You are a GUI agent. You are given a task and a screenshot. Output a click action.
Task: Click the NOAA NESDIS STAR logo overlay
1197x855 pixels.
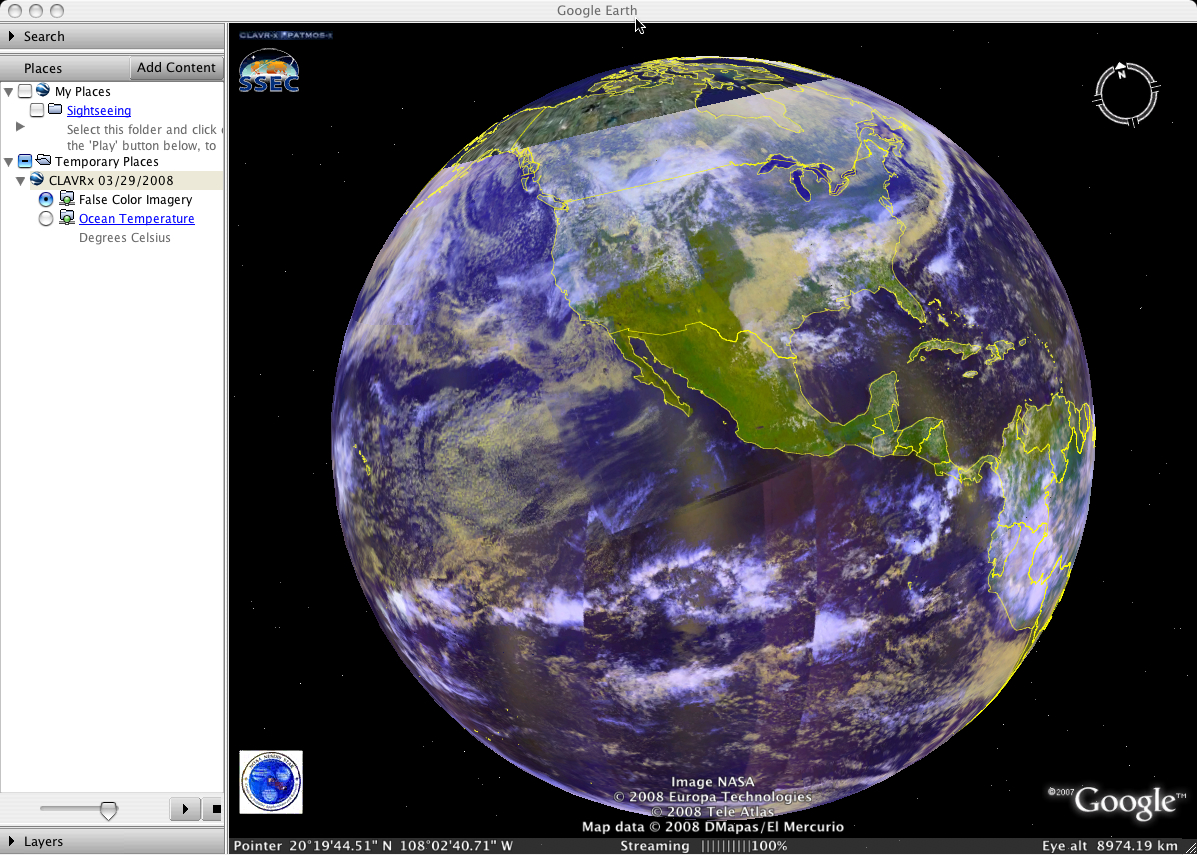point(271,782)
